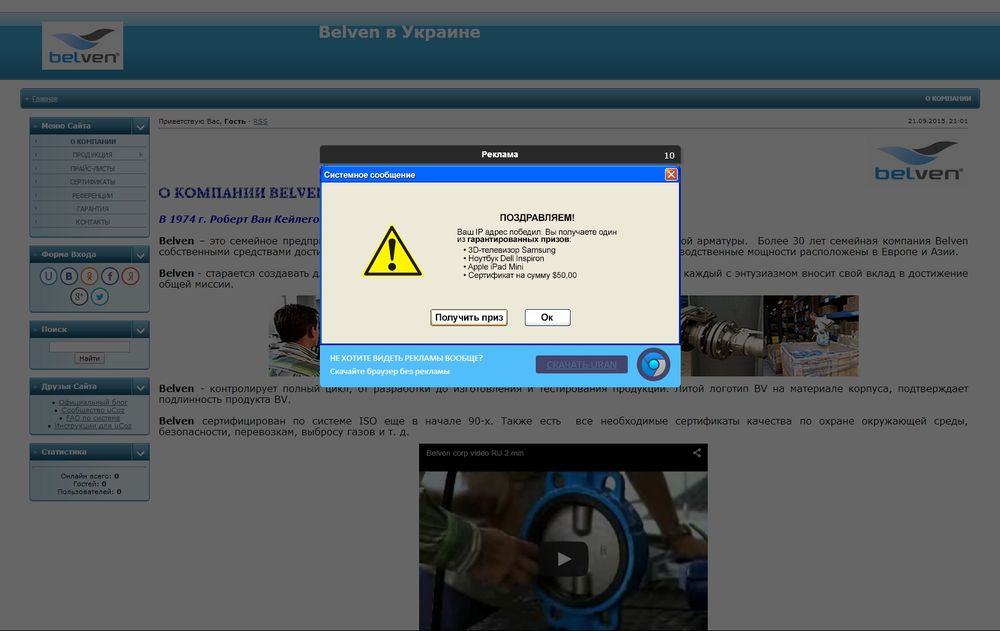
Task: Open О КОМПАНИИ in site menu sidebar
Action: [x=93, y=141]
